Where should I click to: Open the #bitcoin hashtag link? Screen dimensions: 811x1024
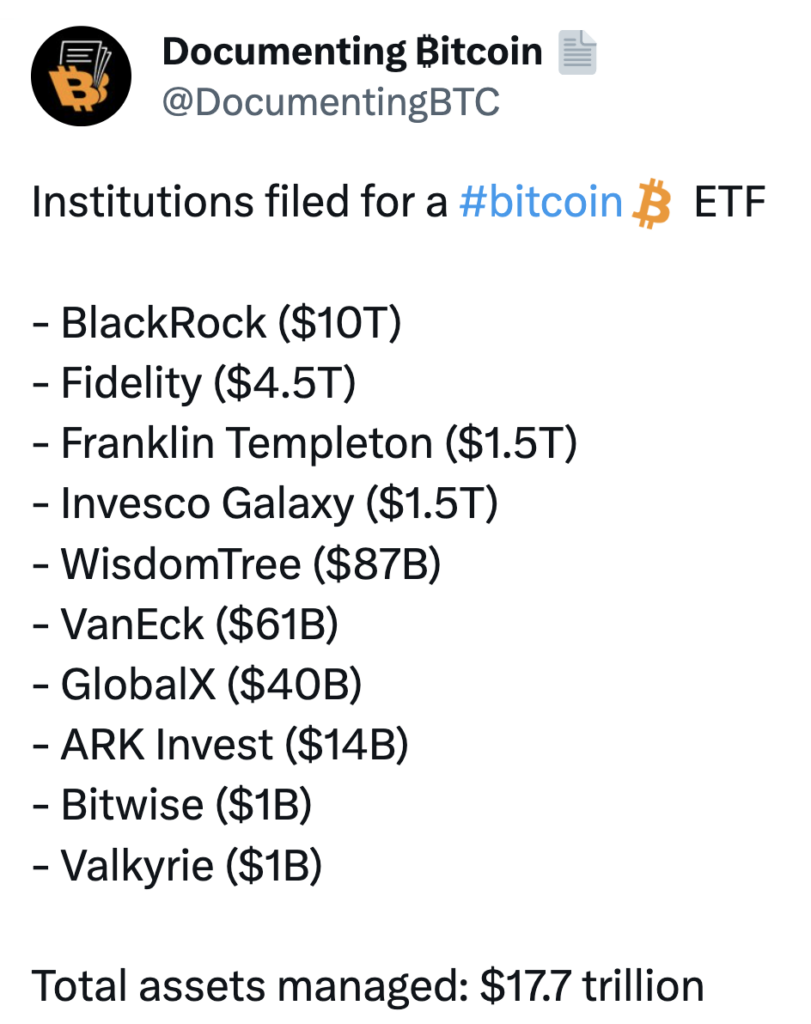point(540,203)
